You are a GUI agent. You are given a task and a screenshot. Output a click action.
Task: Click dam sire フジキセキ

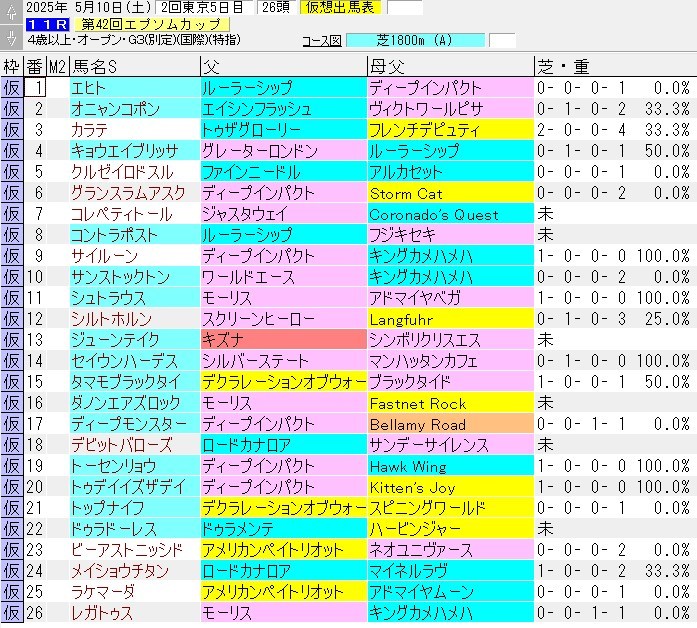[451, 235]
